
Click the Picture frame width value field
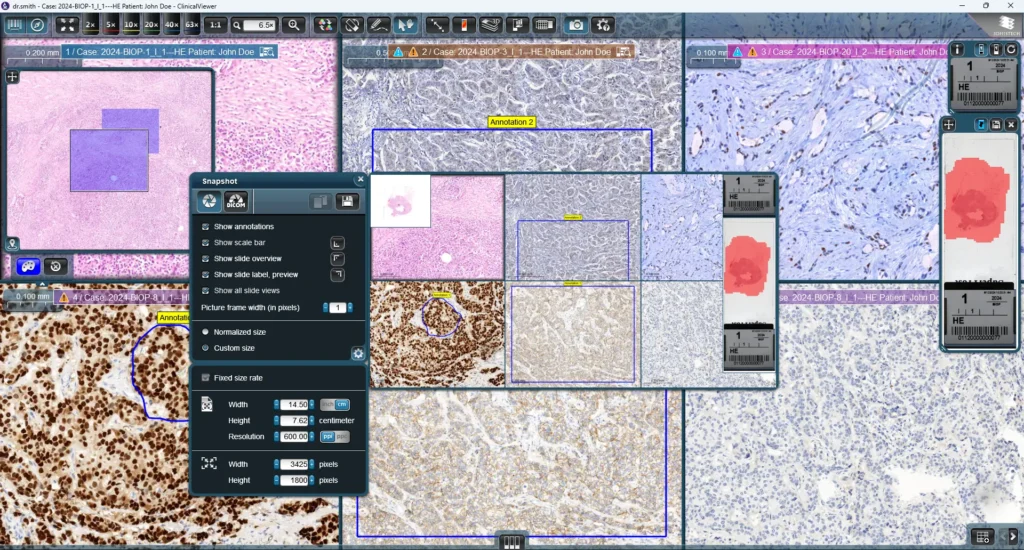point(338,308)
